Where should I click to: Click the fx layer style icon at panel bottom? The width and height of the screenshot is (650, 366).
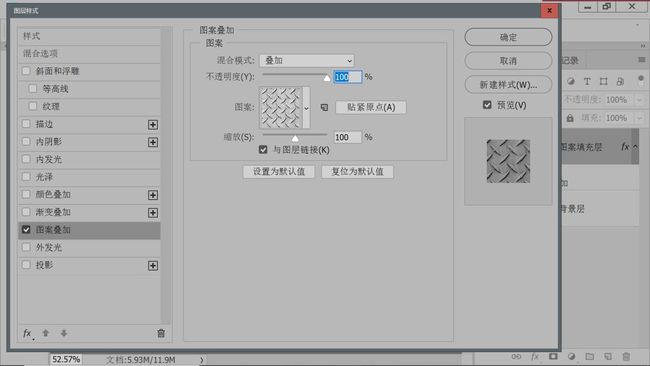point(535,356)
